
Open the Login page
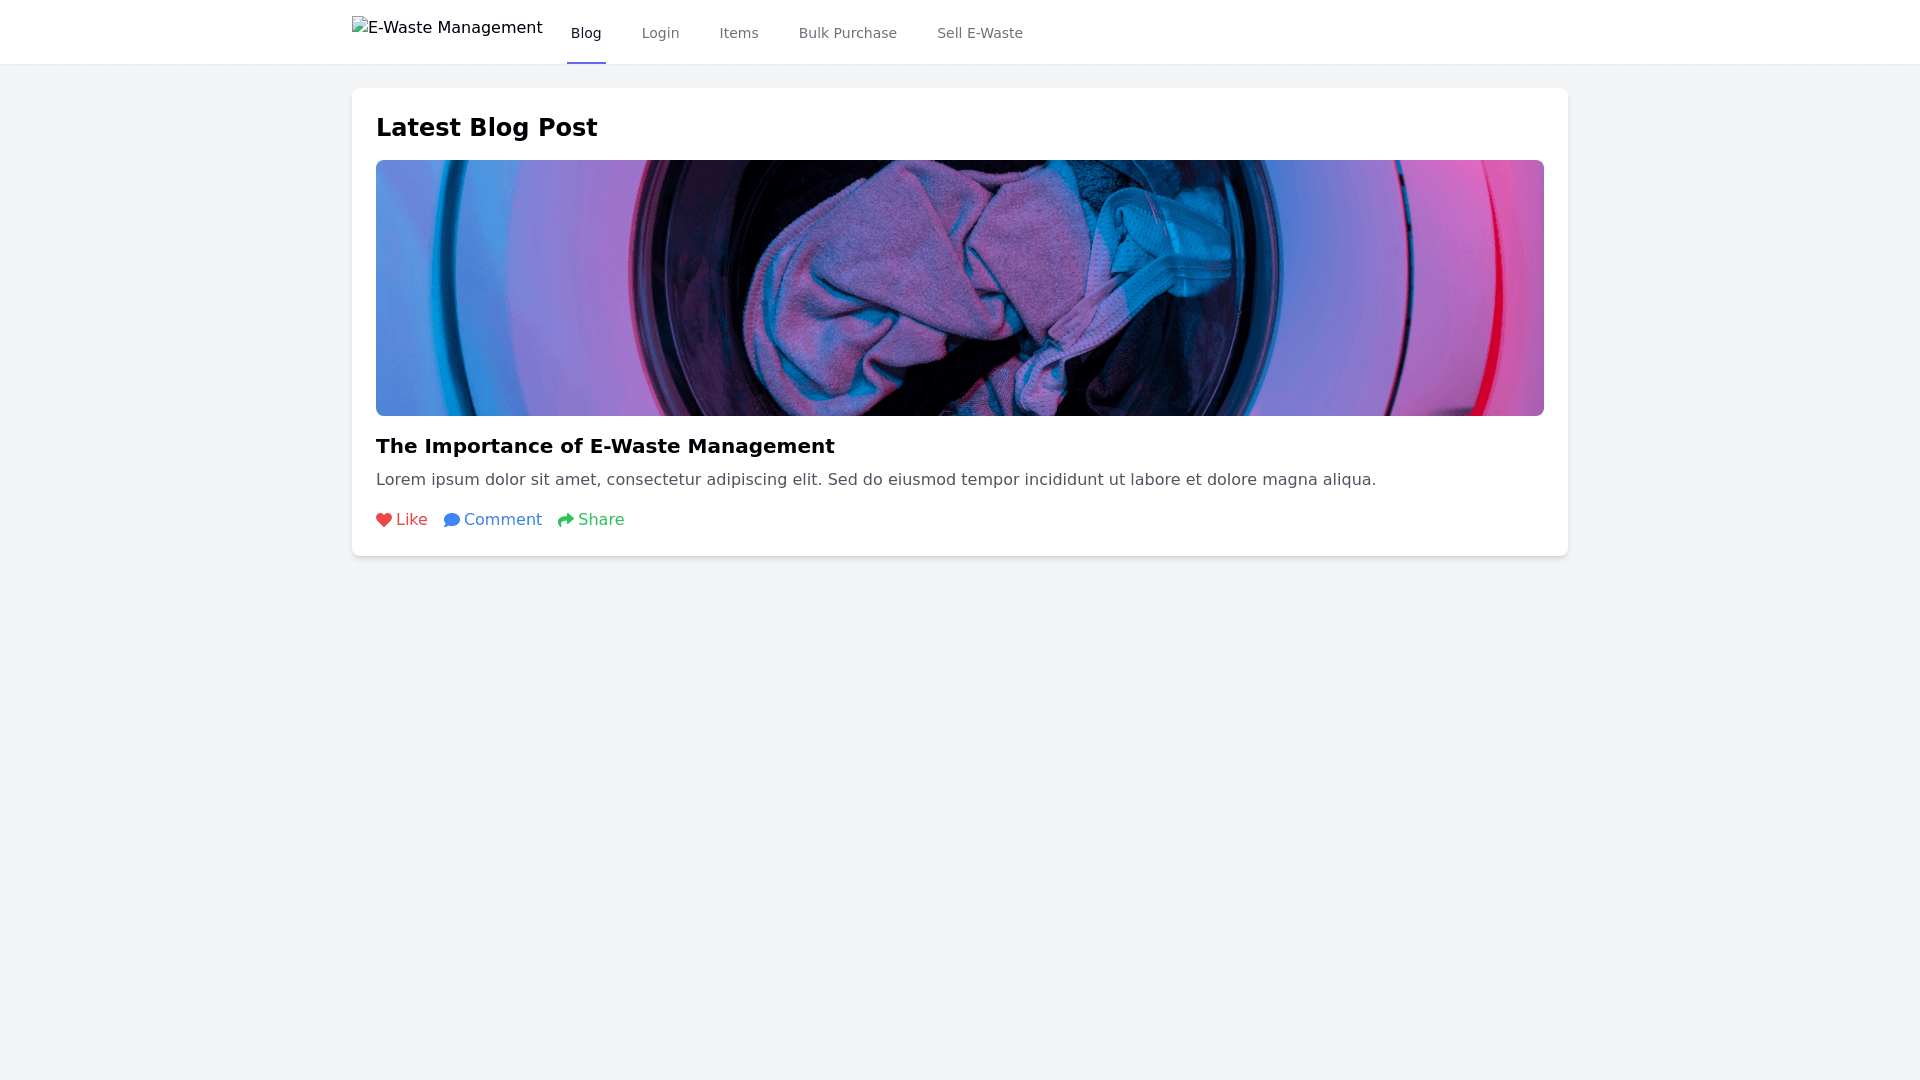tap(660, 33)
